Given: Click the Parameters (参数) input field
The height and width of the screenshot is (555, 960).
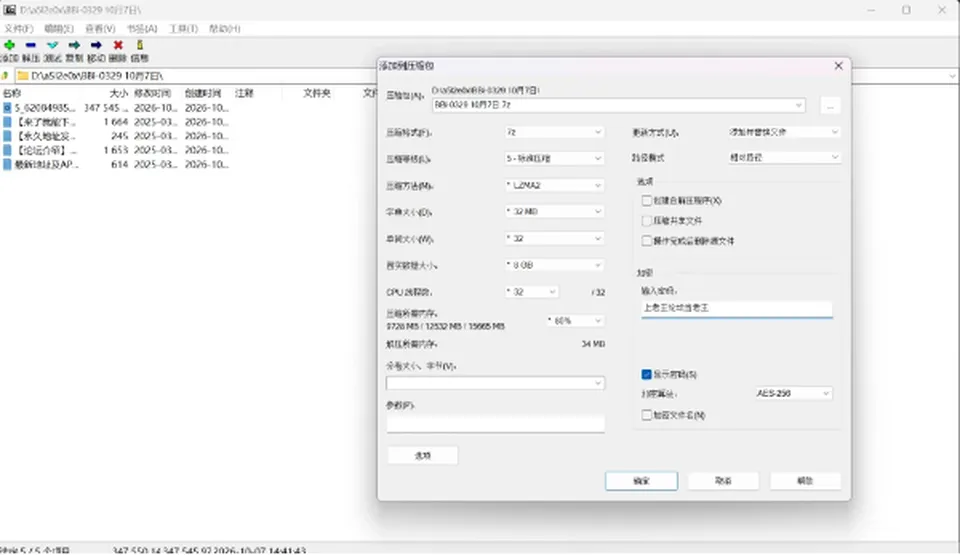Looking at the screenshot, I should pyautogui.click(x=495, y=423).
